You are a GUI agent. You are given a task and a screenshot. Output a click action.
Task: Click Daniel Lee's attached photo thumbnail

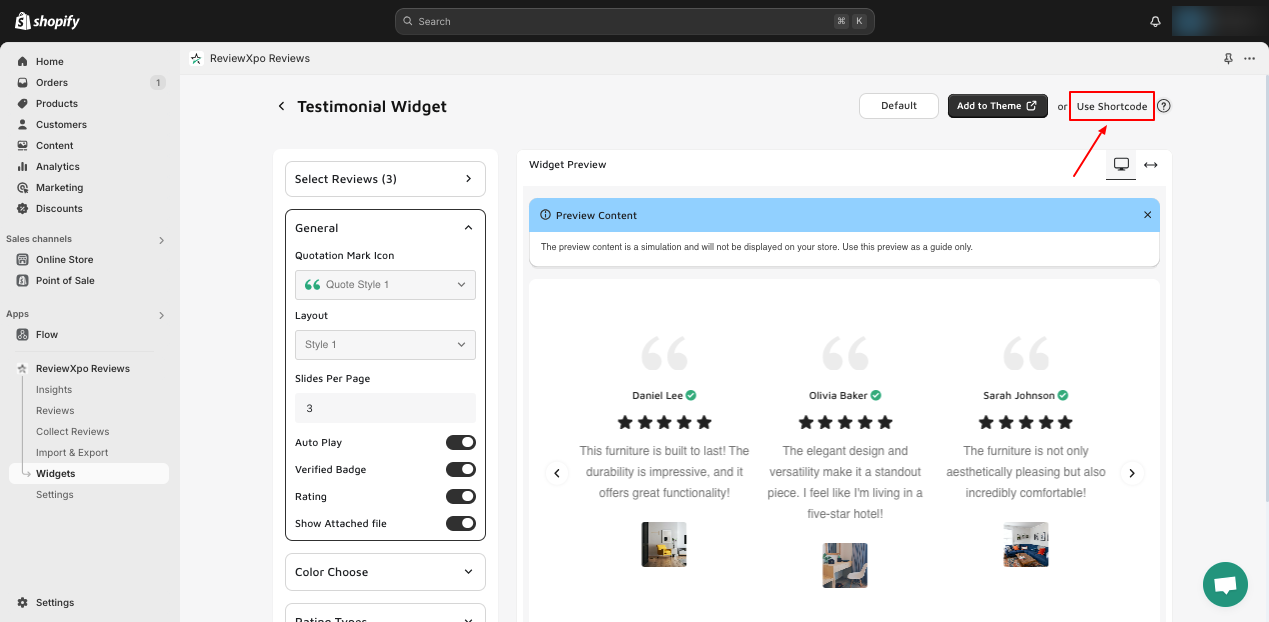664,544
